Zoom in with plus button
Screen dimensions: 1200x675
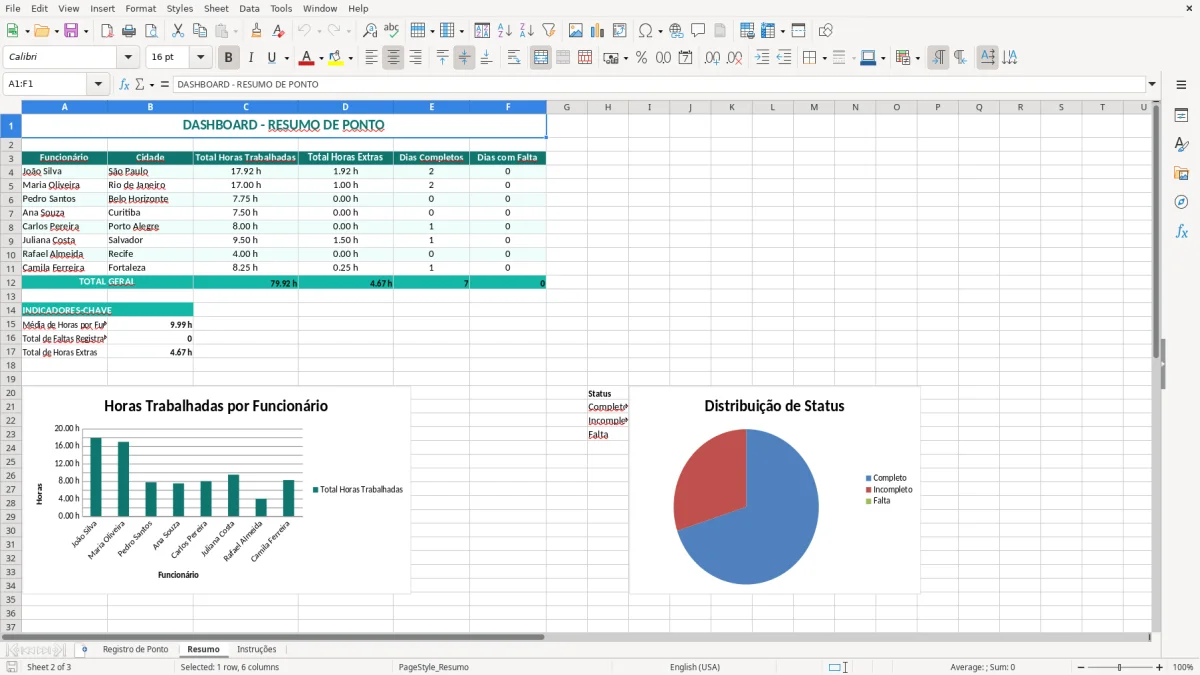pos(1160,667)
